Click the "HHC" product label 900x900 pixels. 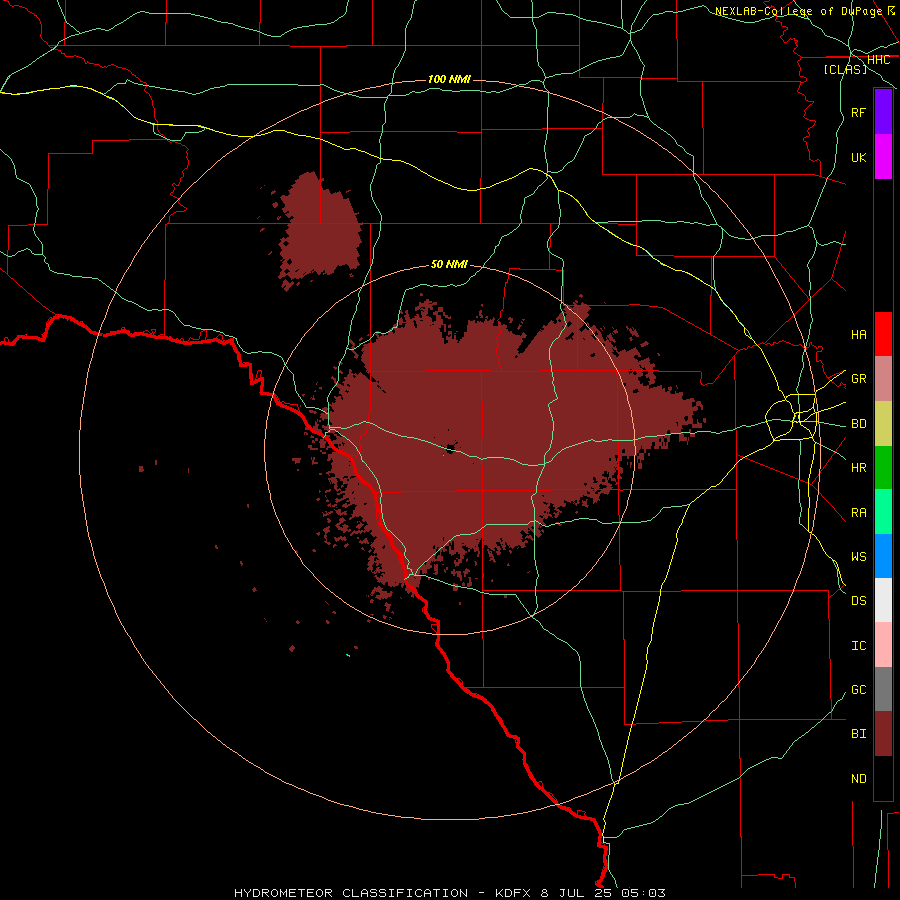pyautogui.click(x=878, y=60)
